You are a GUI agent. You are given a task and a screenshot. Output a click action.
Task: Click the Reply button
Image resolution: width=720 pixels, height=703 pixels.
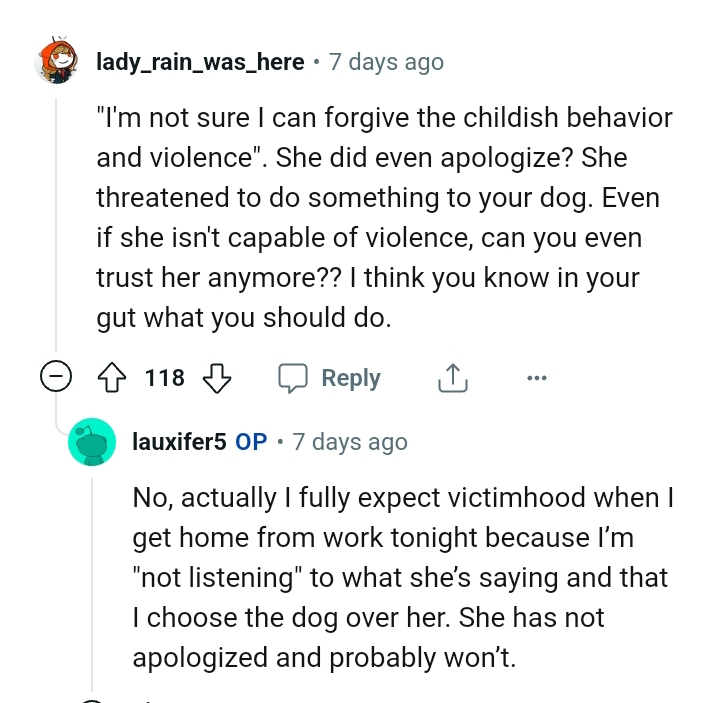330,378
